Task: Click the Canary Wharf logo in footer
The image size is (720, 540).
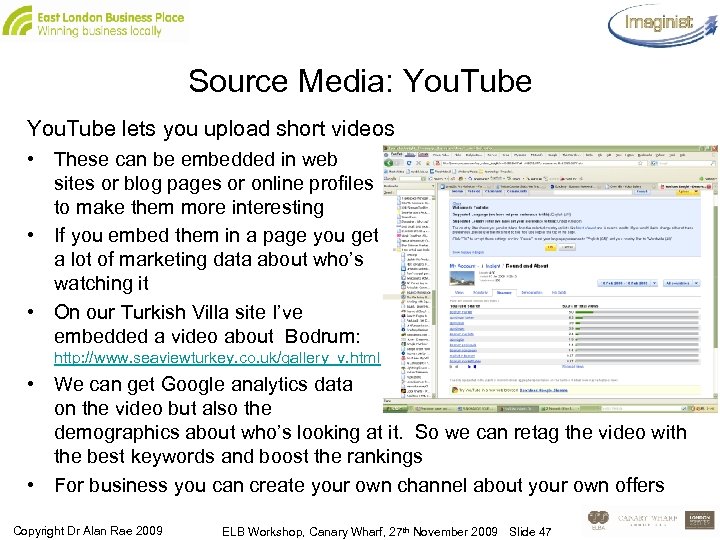Action: tap(648, 520)
